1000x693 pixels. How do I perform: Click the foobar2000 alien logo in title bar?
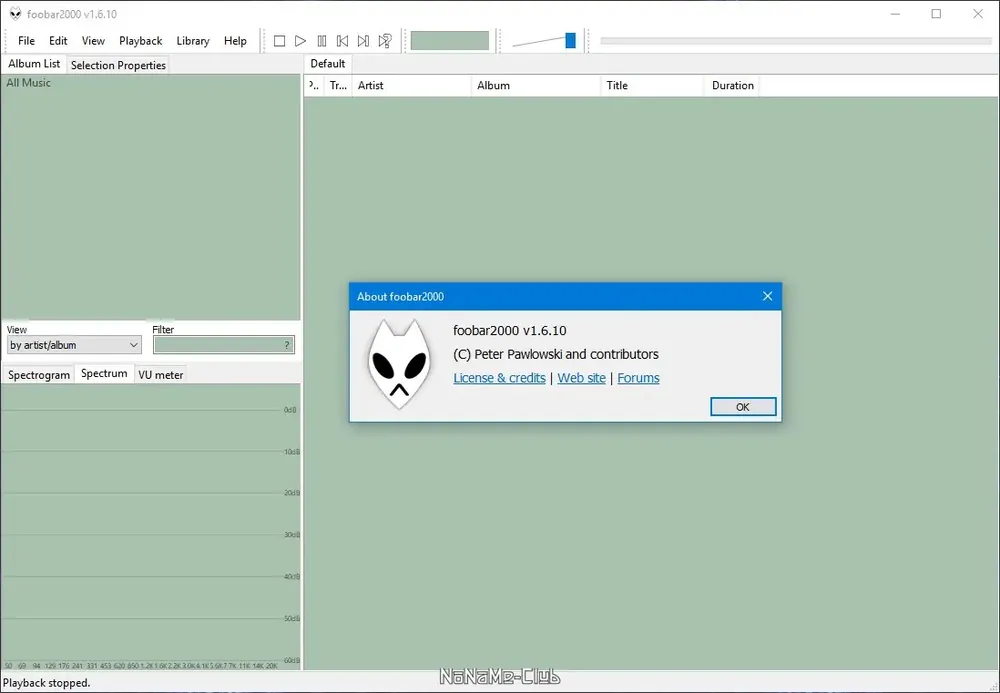point(15,14)
